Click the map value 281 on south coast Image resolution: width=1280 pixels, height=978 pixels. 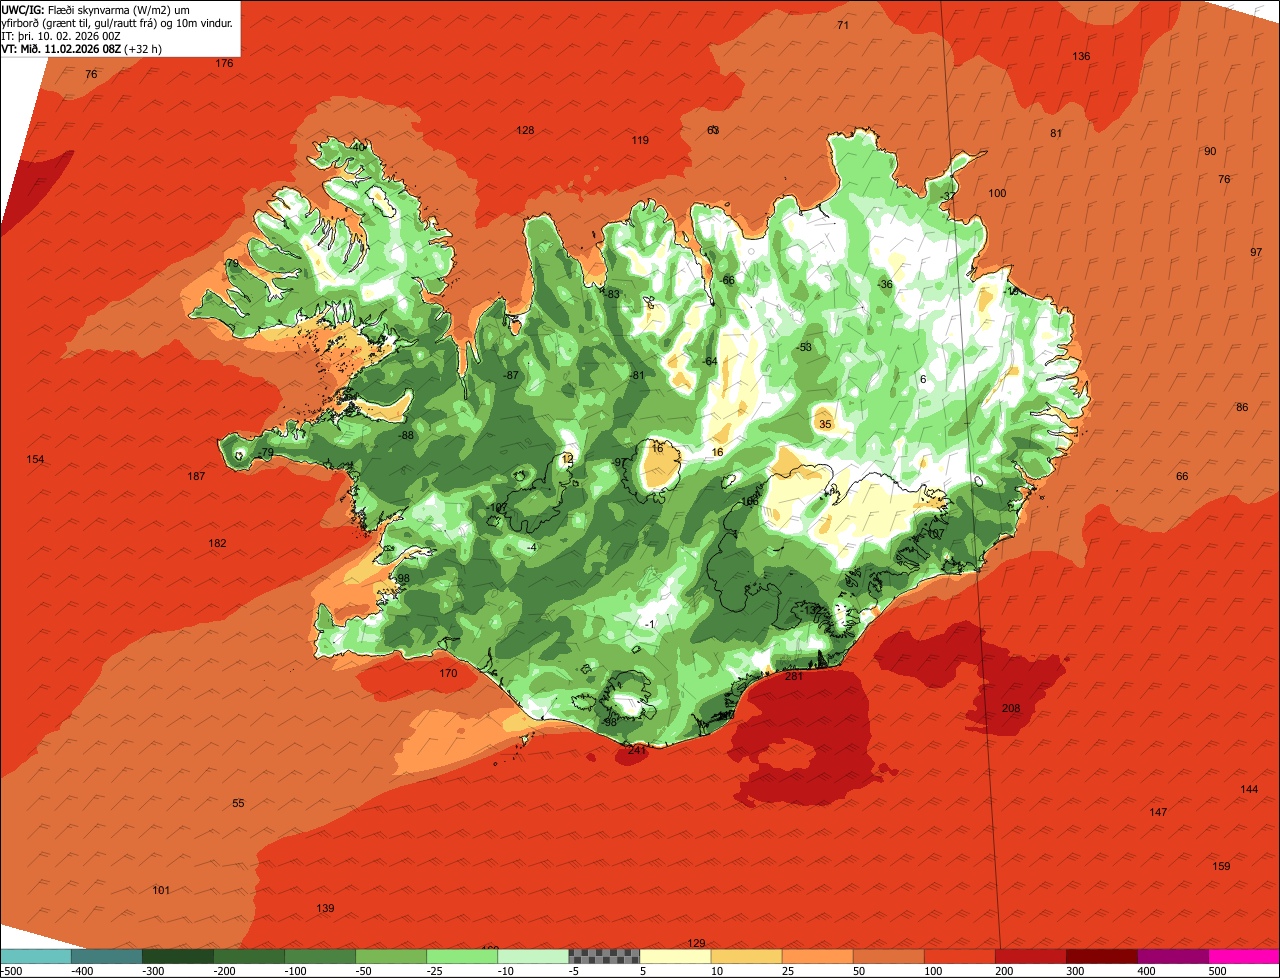coord(794,676)
